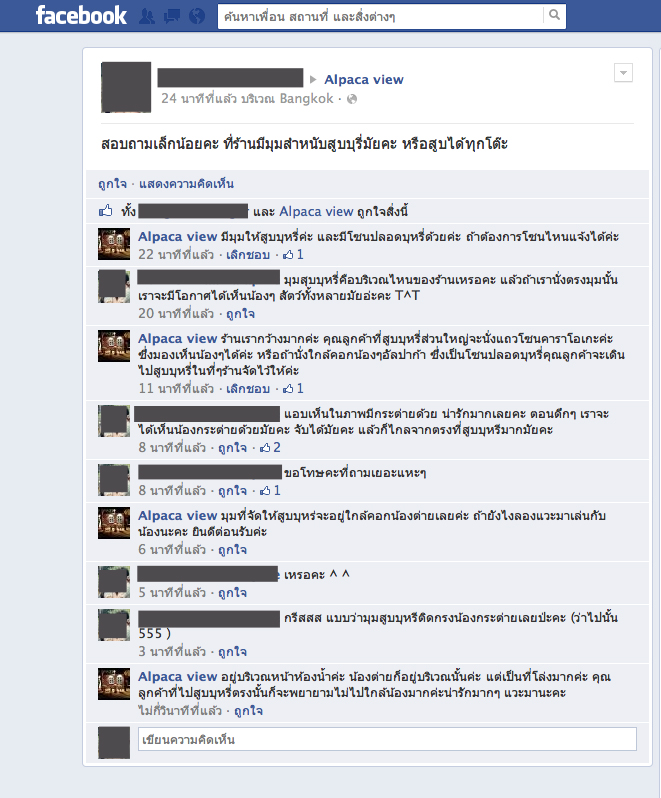Open notifications globe icon in header

tap(197, 16)
